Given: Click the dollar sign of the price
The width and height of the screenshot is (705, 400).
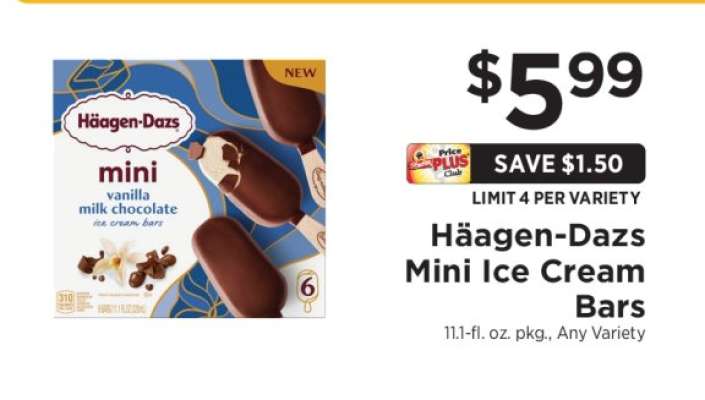Looking at the screenshot, I should click(484, 77).
